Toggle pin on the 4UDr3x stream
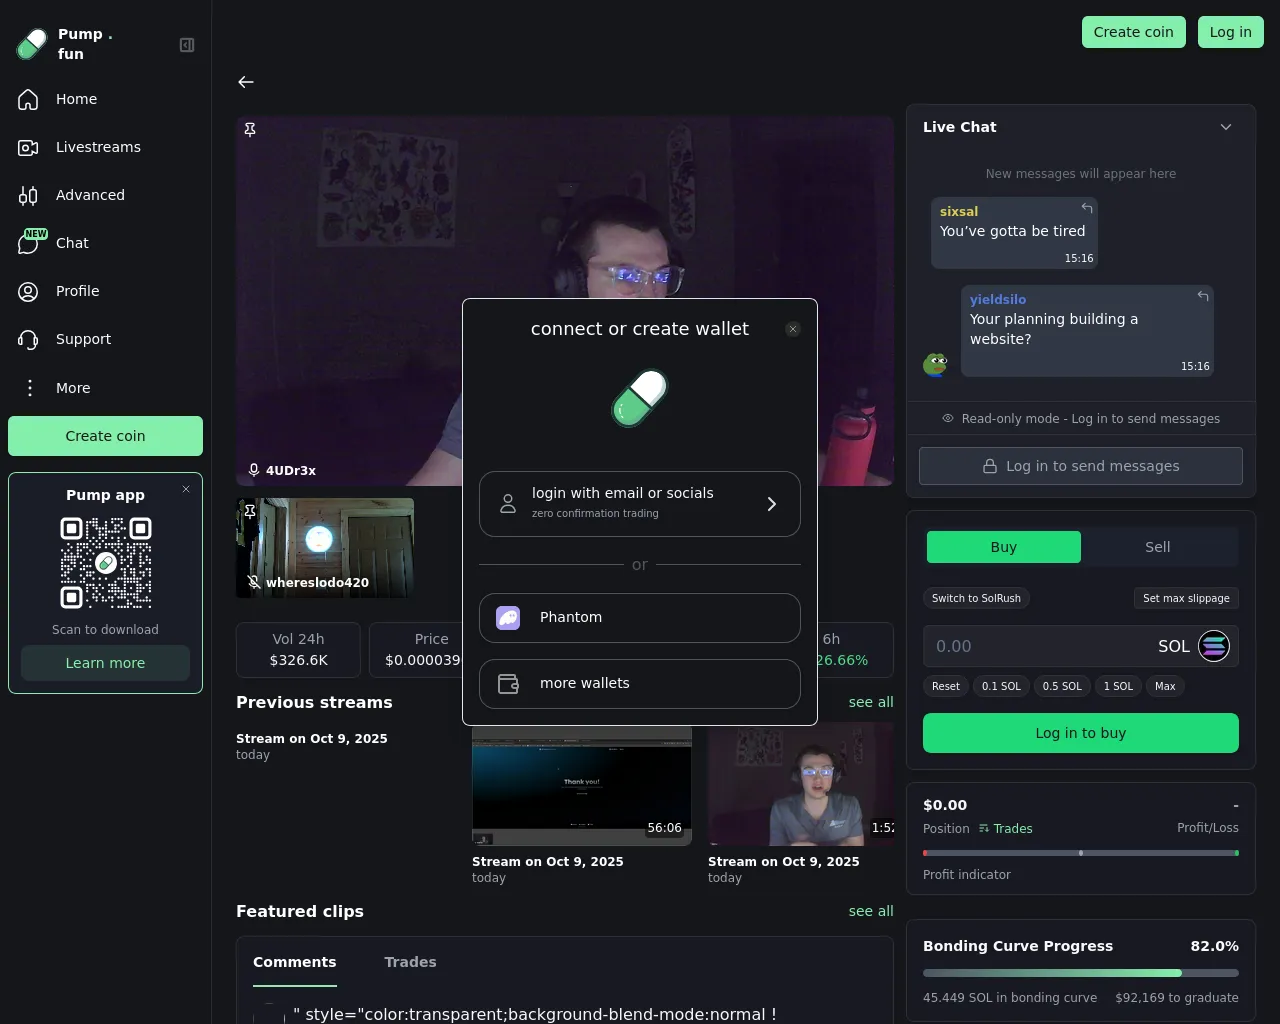This screenshot has height=1024, width=1280. [x=250, y=130]
